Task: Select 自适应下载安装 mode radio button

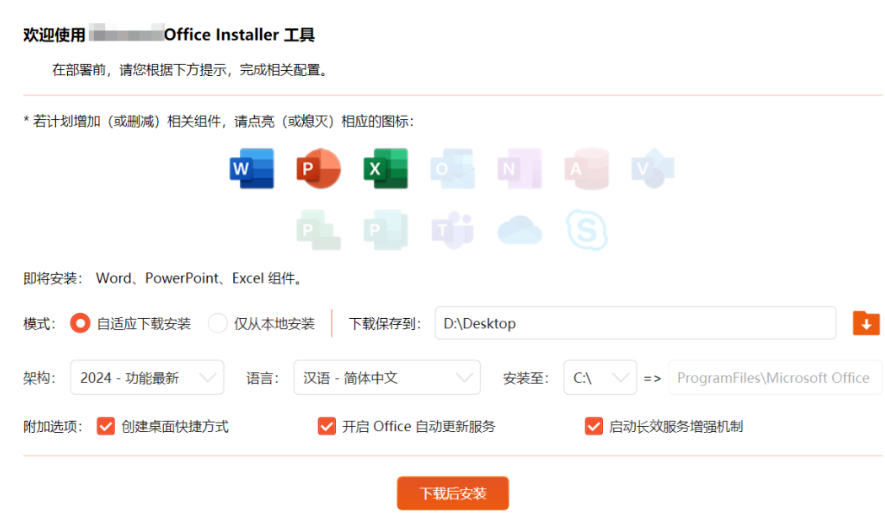Action: click(80, 323)
